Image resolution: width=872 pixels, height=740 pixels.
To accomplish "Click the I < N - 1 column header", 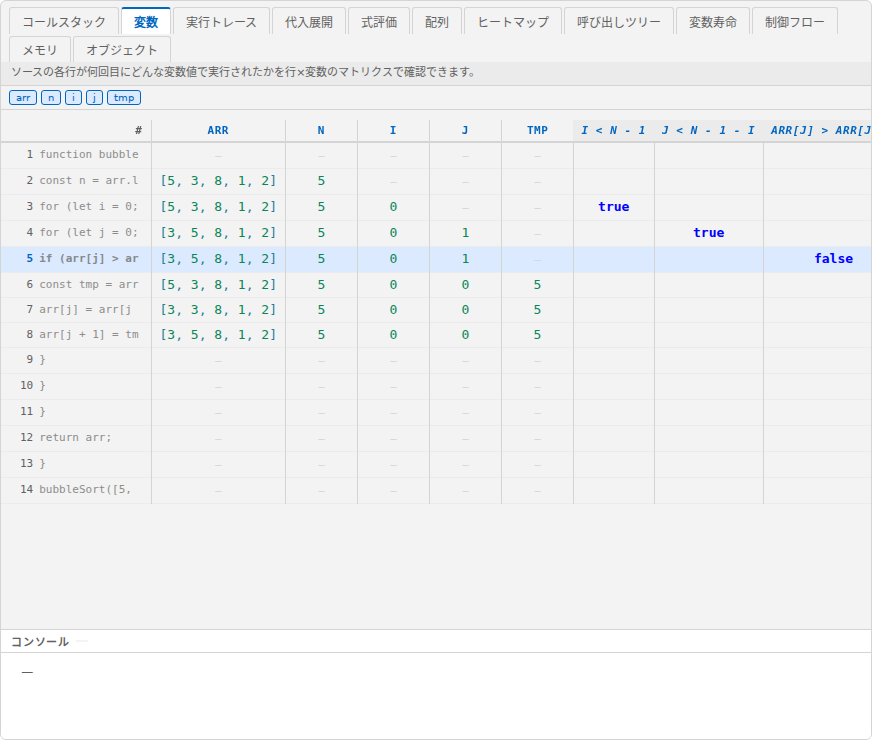I will pyautogui.click(x=613, y=130).
